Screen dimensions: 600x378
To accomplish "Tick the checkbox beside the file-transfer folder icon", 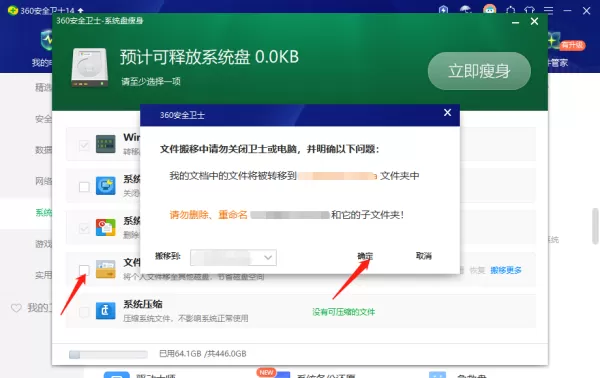I will pos(84,270).
